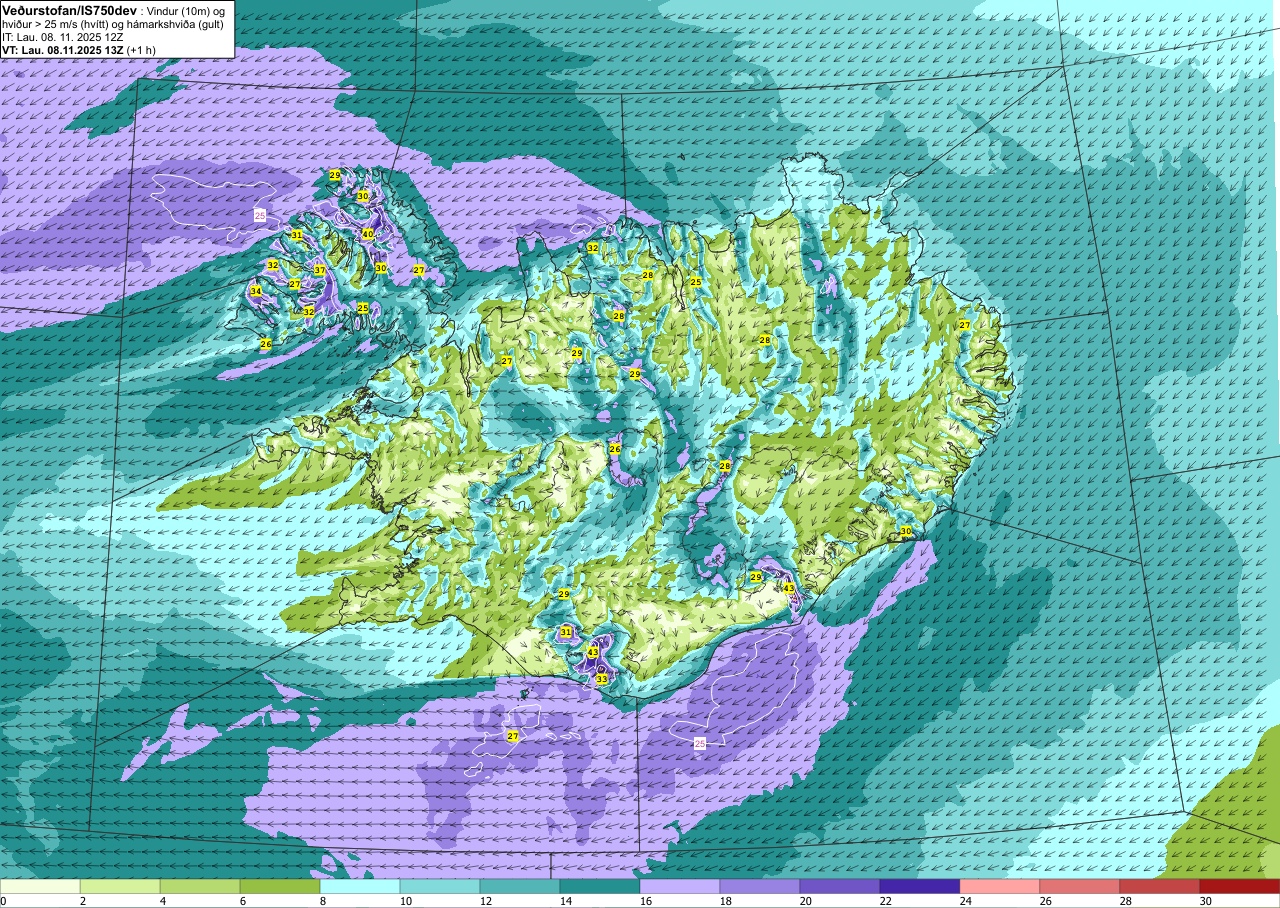Click the yellow 34 gust label in Westfjords
1280x908 pixels.
coord(256,292)
